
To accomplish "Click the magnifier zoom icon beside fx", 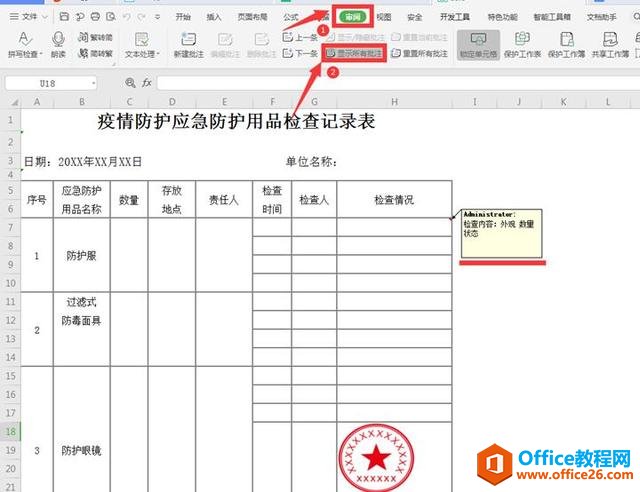I will [130, 83].
